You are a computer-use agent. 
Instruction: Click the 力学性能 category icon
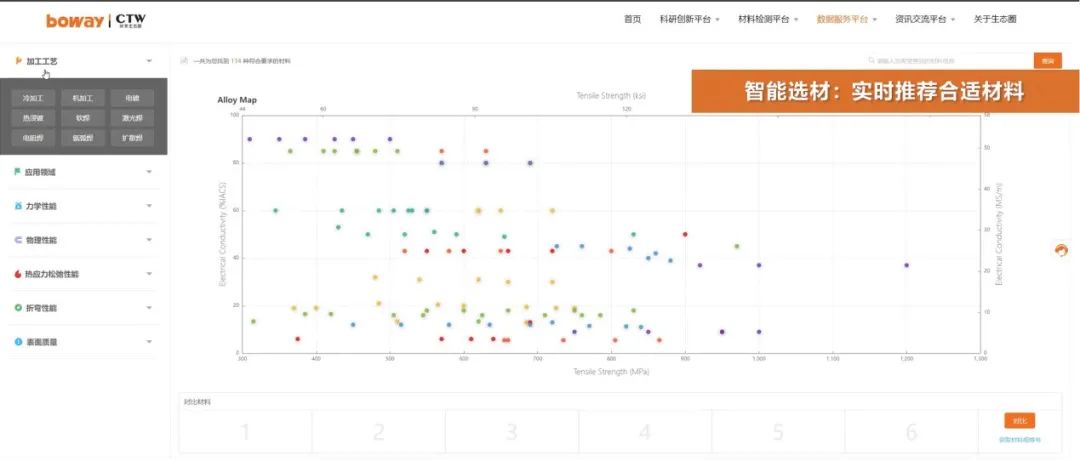tap(18, 205)
